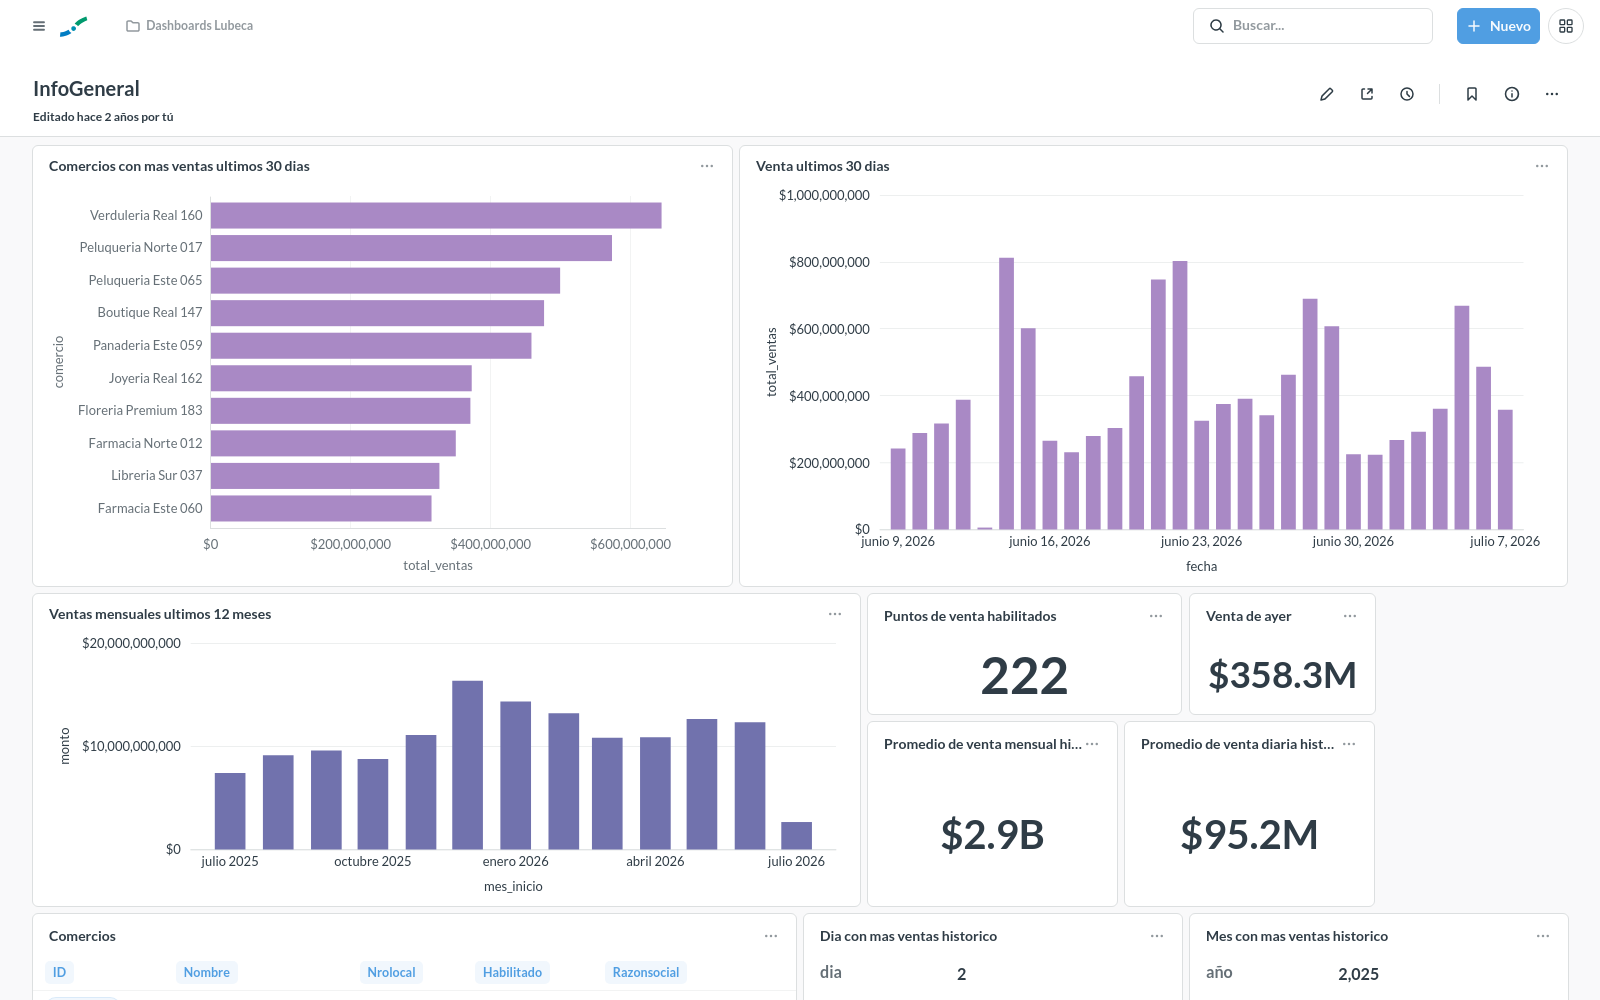Screen dimensions: 1600x1000
Task: Open menu of Mes con mas ventas card
Action: pos(1543,936)
